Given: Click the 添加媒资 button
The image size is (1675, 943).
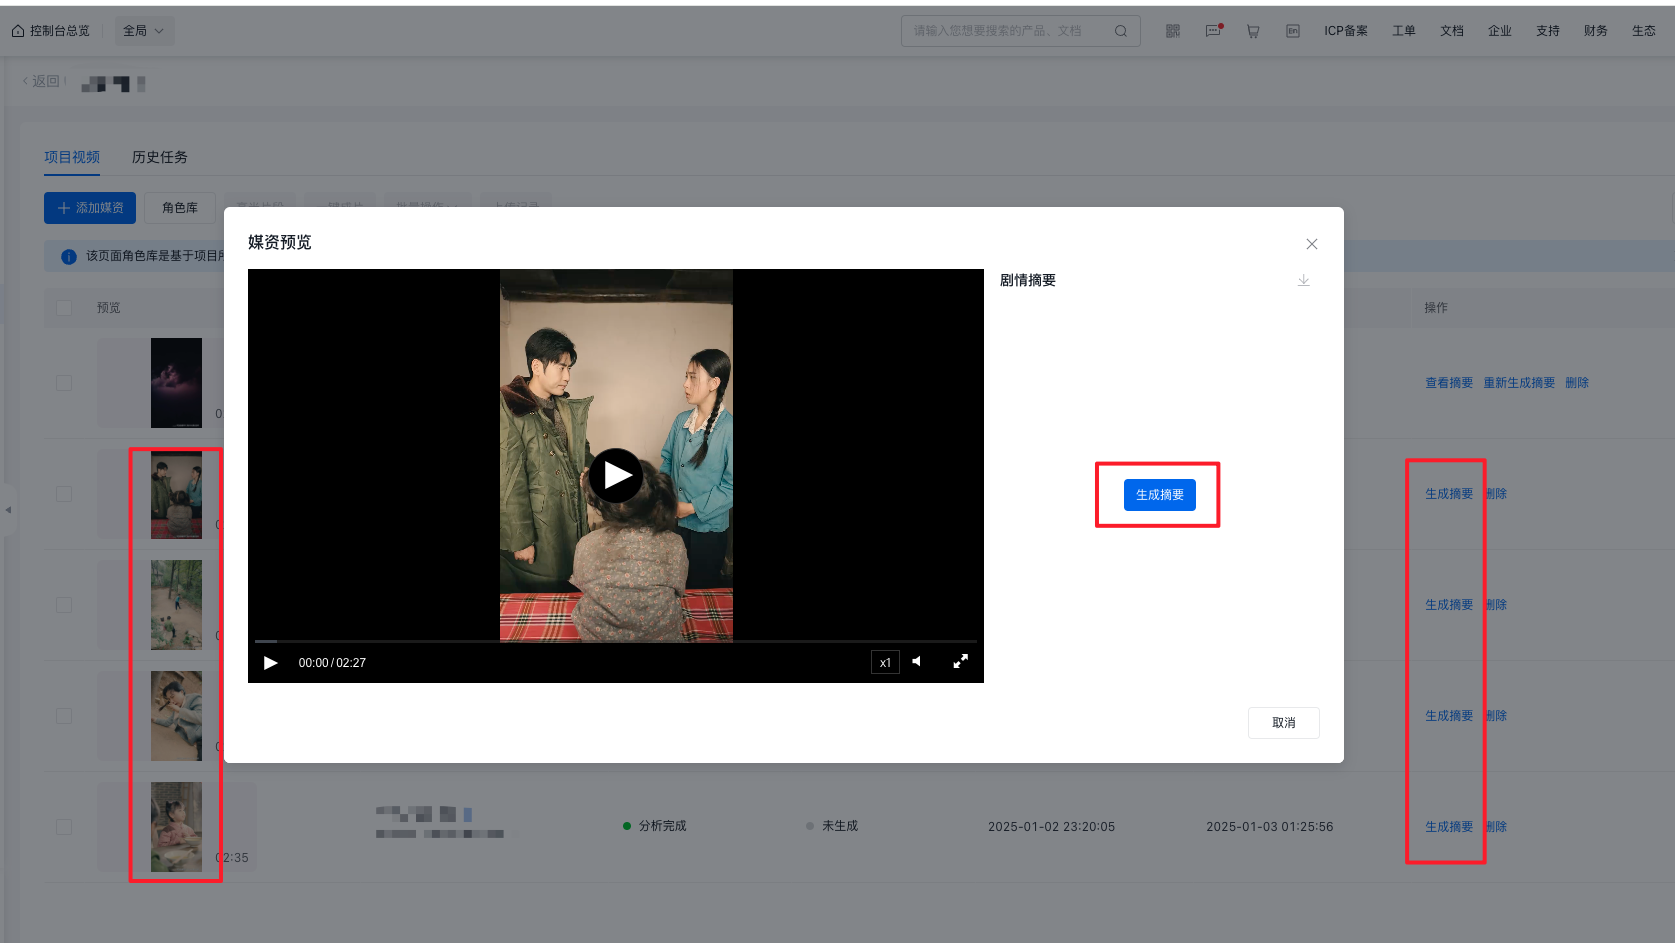Looking at the screenshot, I should tap(90, 208).
